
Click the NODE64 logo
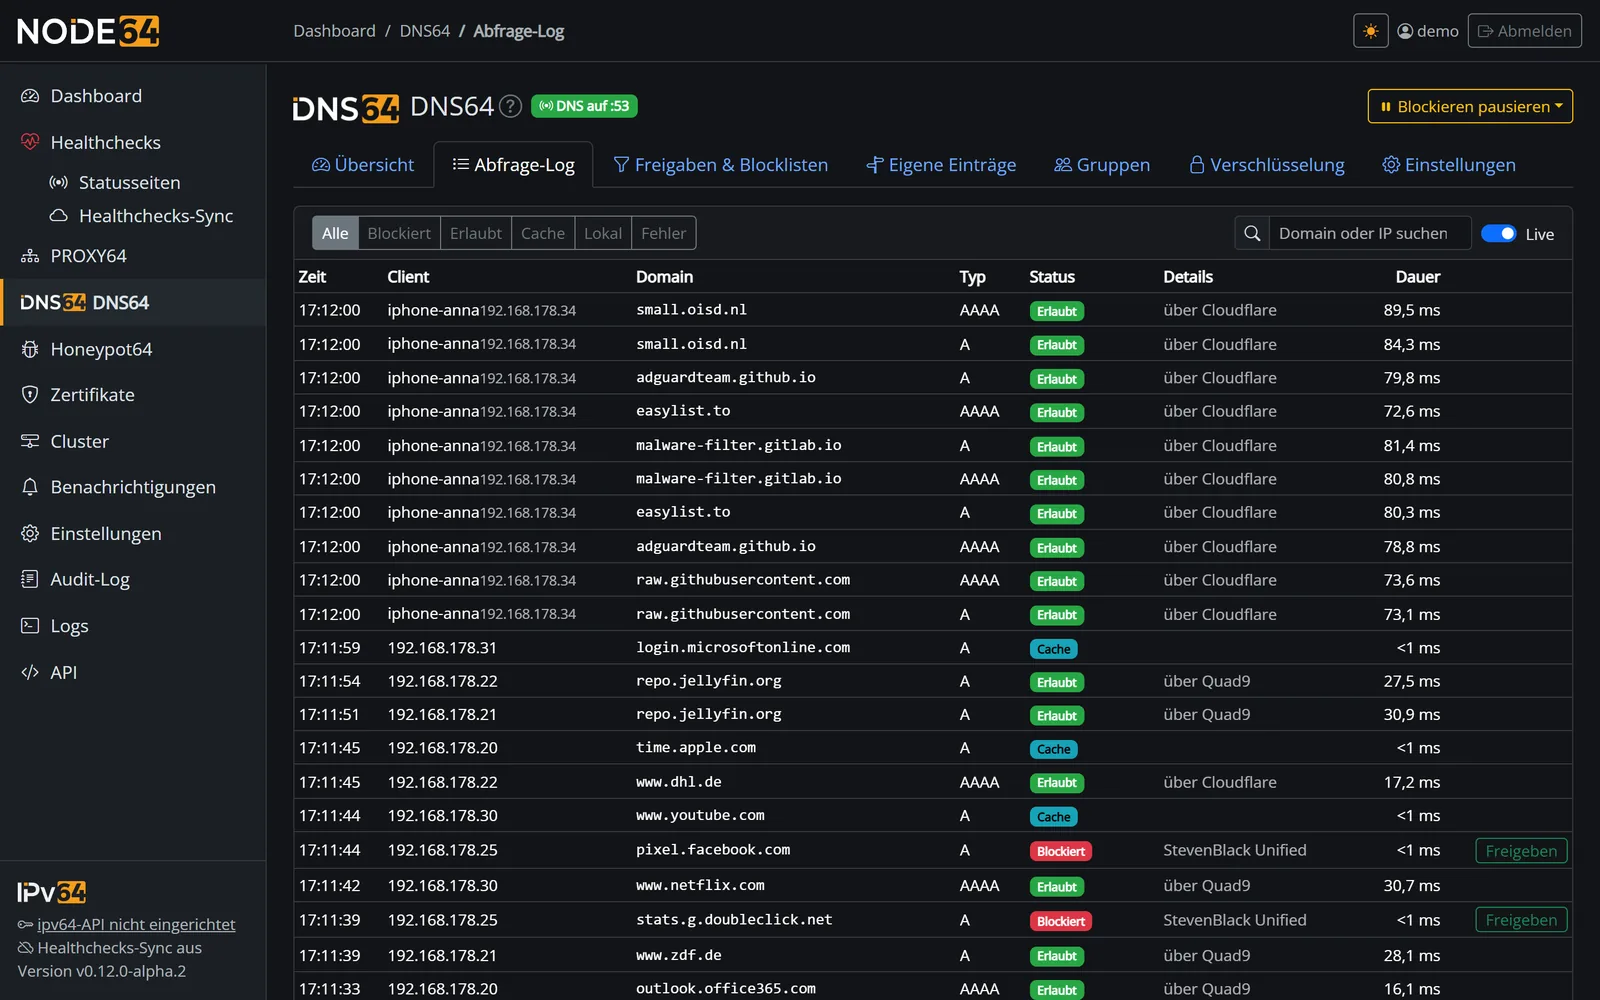tap(88, 31)
